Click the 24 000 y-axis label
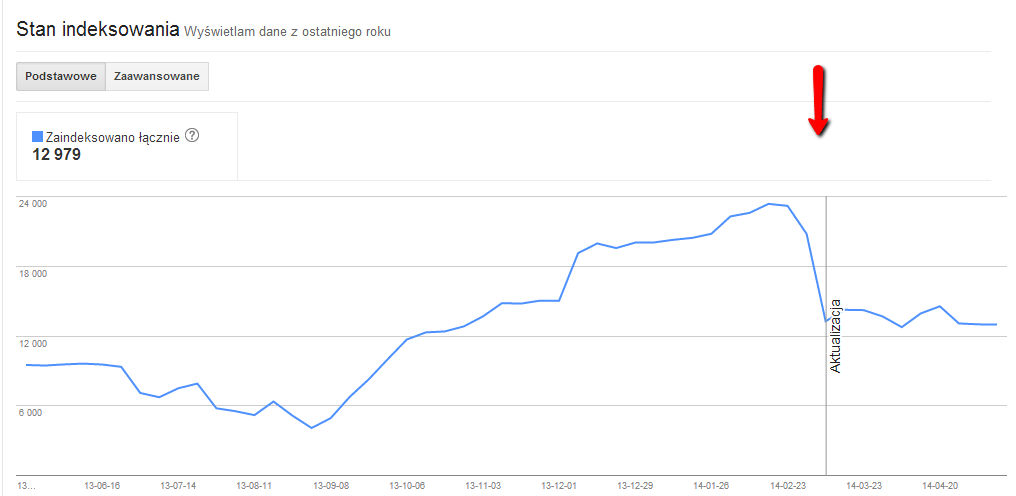 coord(33,204)
